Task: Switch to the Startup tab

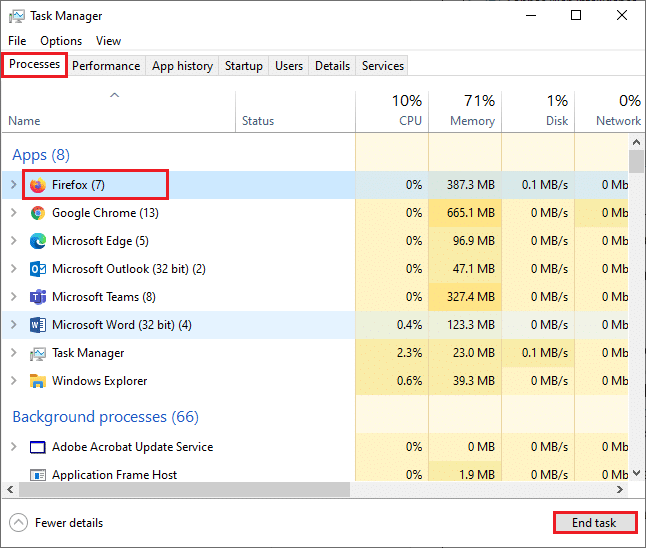Action: (243, 66)
